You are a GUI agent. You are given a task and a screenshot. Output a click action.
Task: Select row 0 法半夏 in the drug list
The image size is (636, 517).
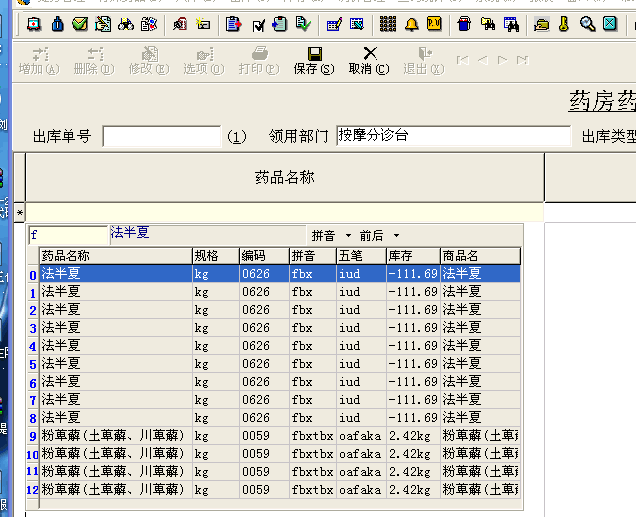coord(115,273)
